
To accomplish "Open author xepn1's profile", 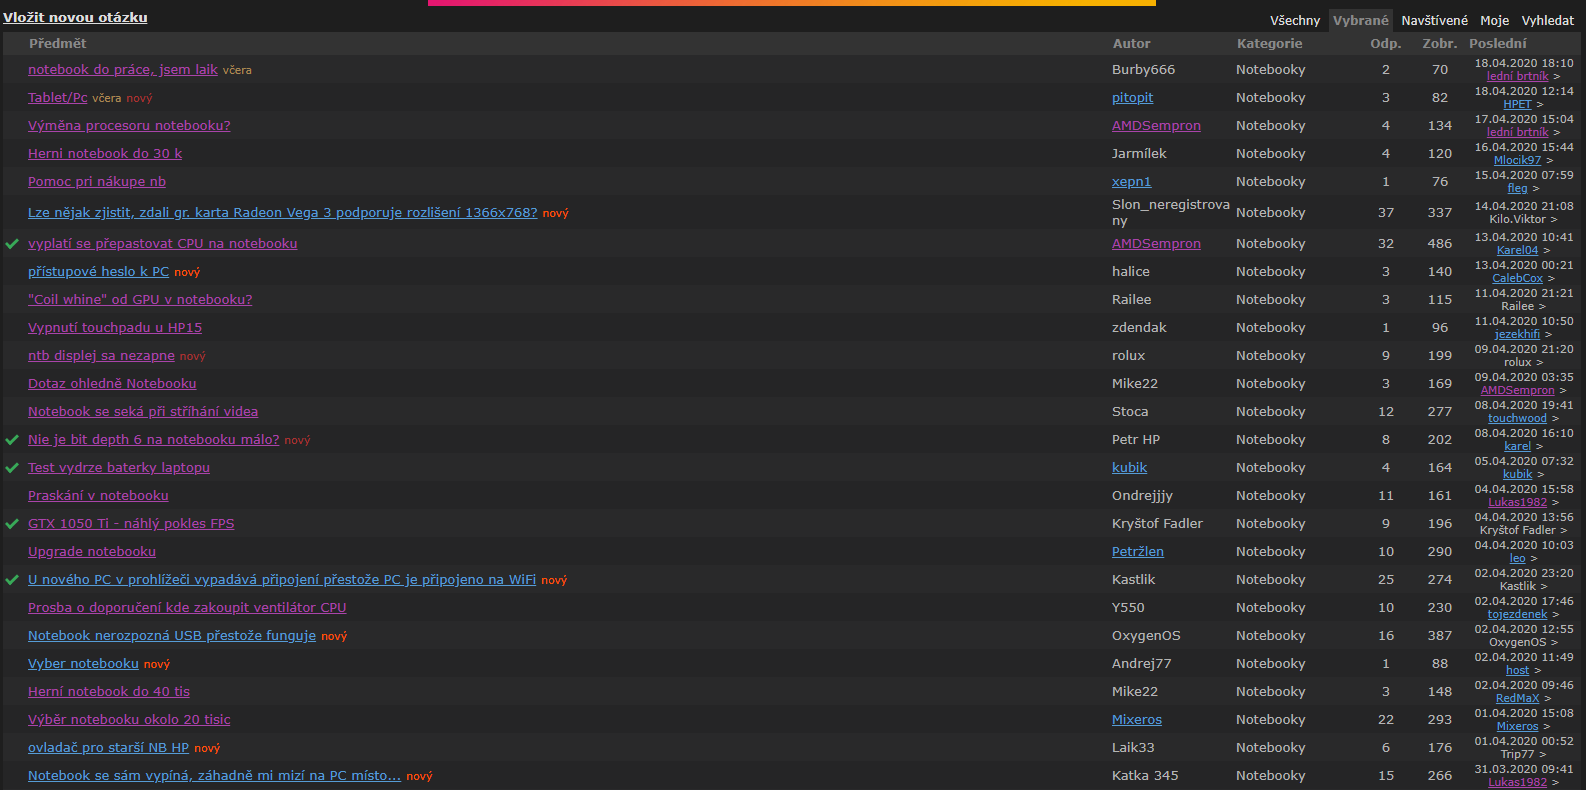I will (x=1131, y=182).
